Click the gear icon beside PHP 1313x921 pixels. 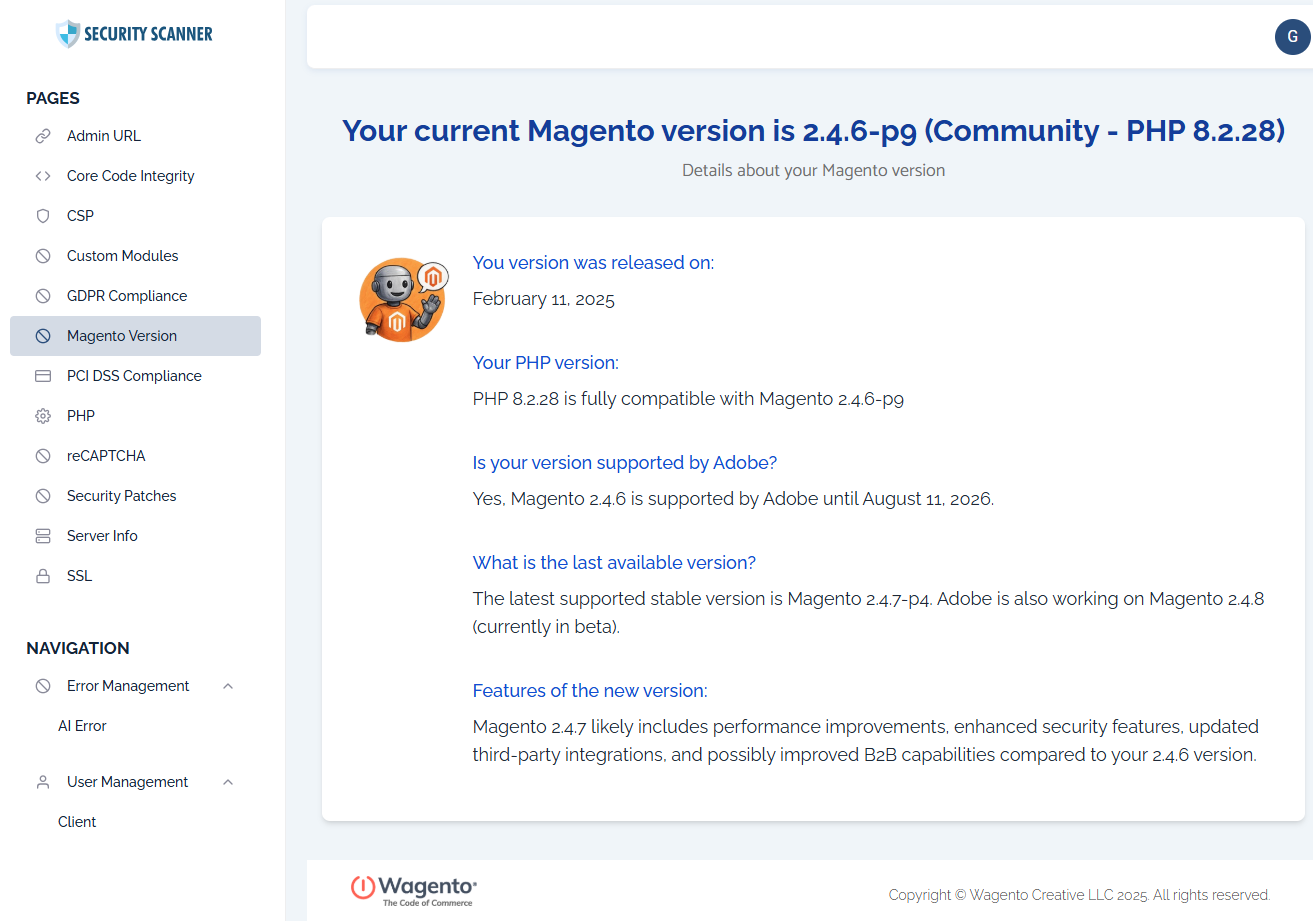click(x=43, y=416)
